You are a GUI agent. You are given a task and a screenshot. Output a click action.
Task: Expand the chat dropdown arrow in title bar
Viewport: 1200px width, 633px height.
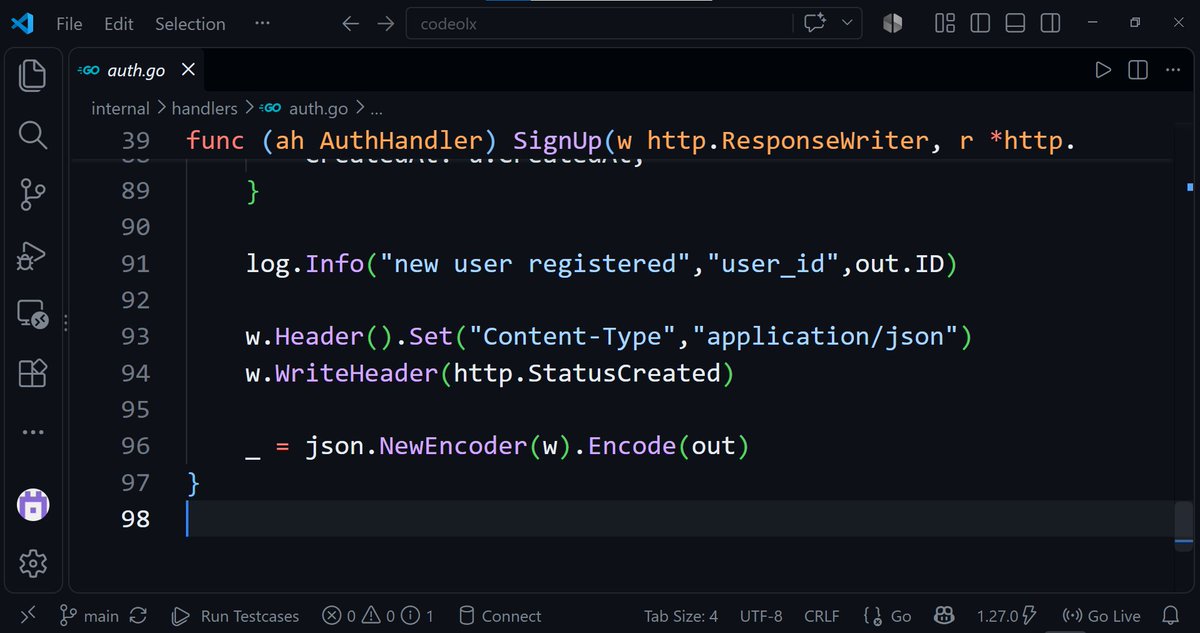pos(848,23)
